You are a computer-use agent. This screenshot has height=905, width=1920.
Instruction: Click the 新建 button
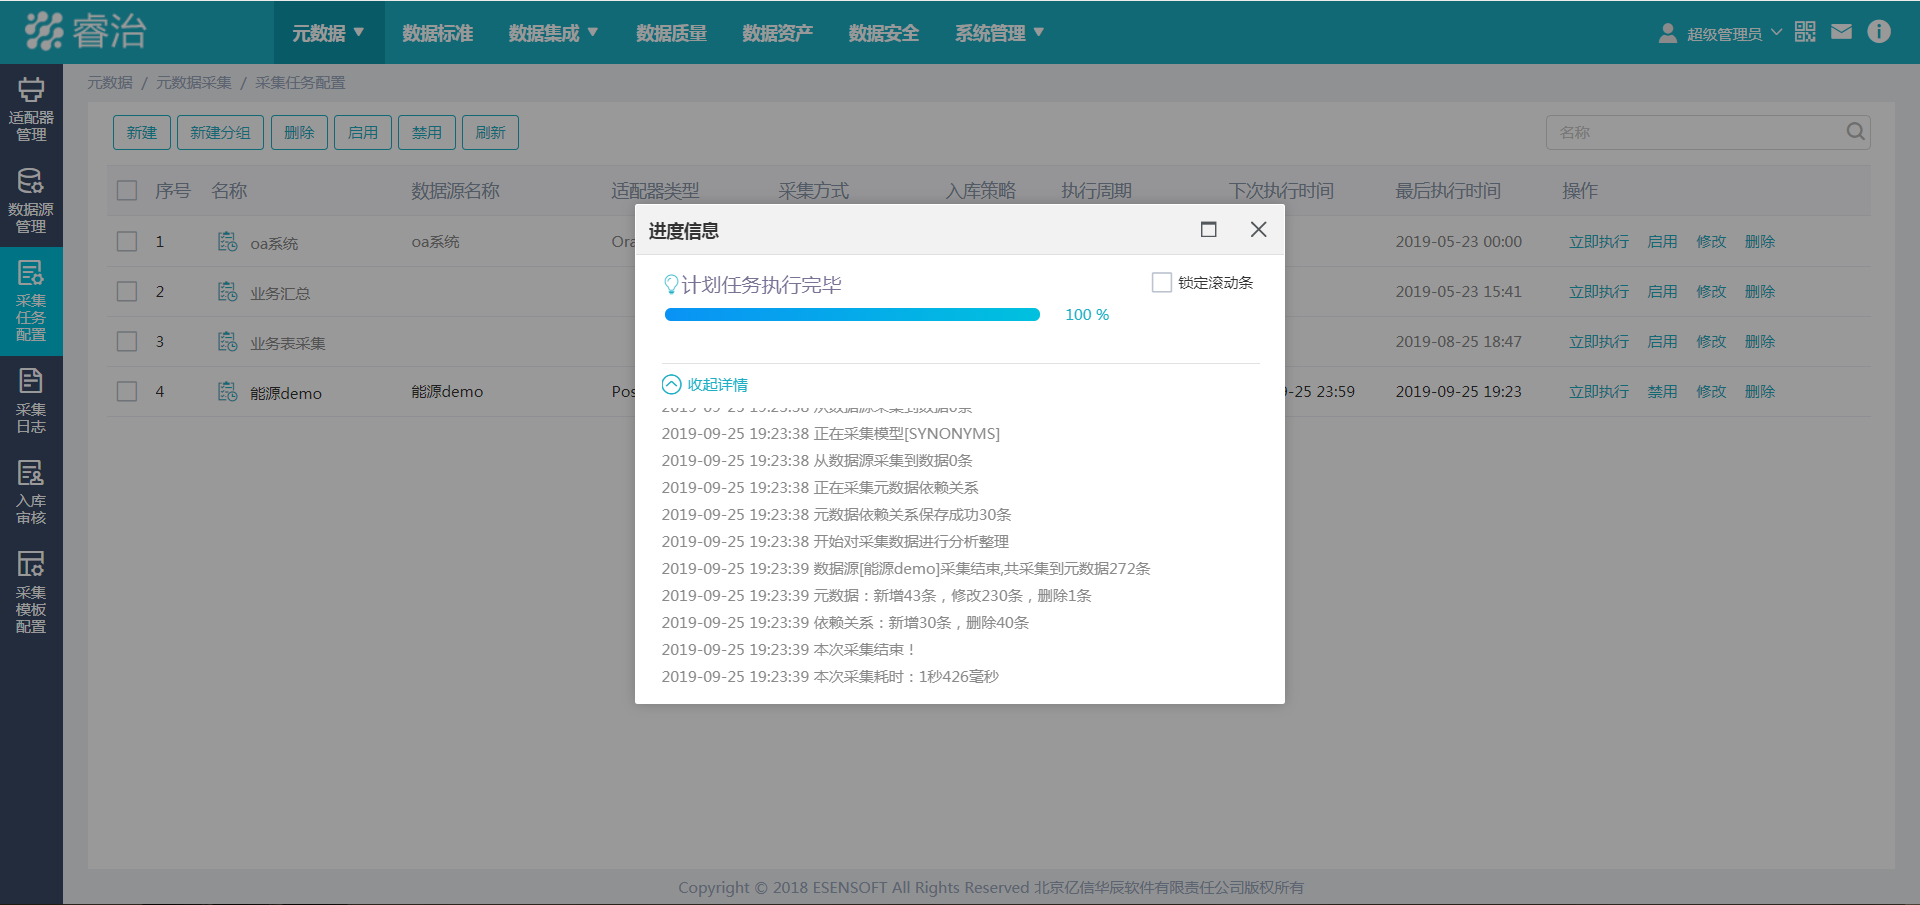pyautogui.click(x=142, y=132)
